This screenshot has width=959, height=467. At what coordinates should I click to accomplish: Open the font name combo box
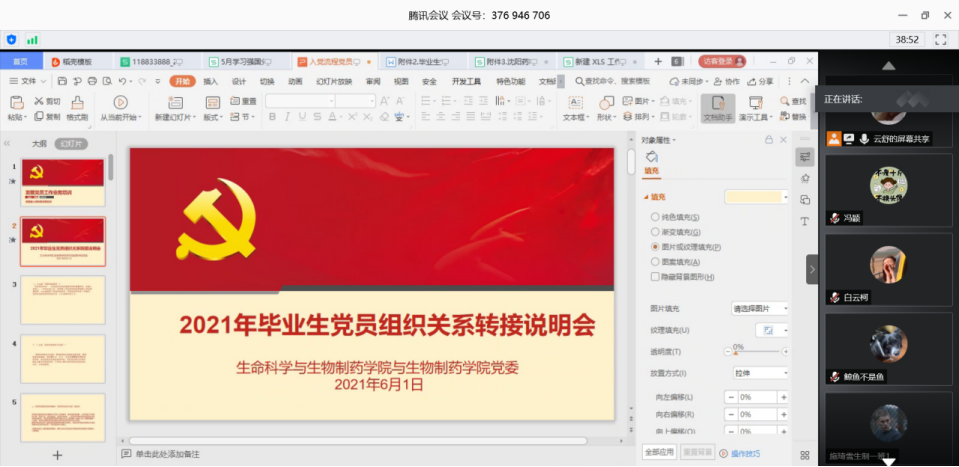point(300,101)
